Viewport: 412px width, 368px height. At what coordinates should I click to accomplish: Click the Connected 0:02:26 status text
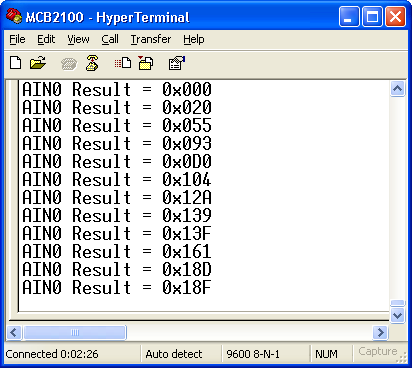[x=52, y=354]
